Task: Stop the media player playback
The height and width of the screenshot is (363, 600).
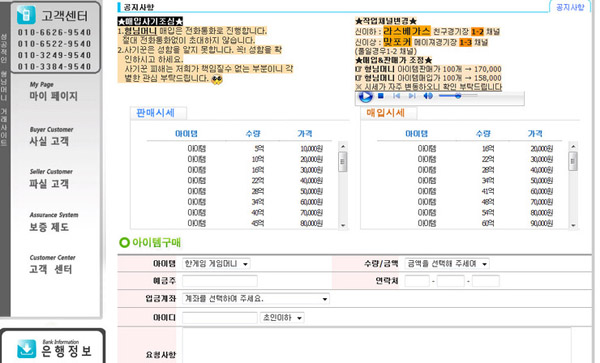Action: (x=381, y=96)
